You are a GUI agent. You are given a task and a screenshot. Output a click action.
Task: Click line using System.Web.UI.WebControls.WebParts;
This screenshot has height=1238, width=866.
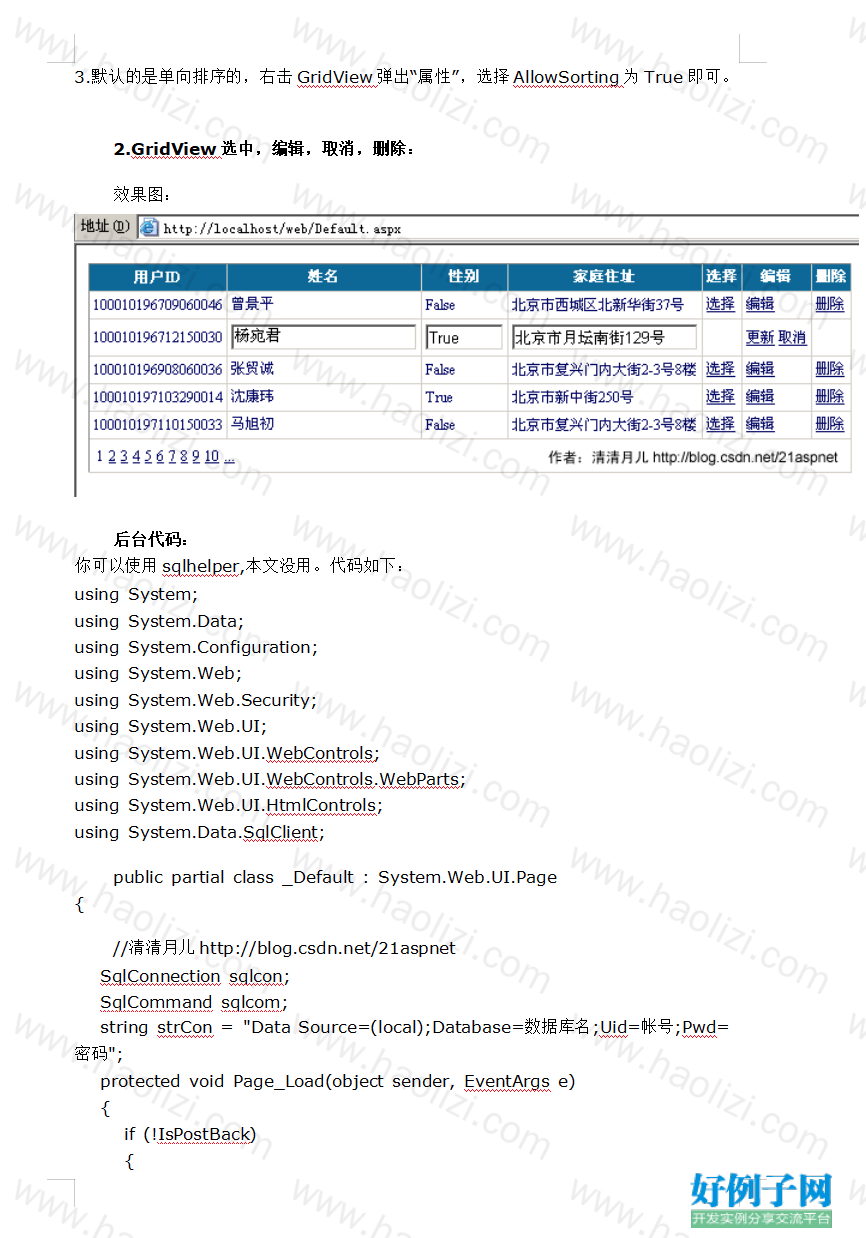(270, 779)
